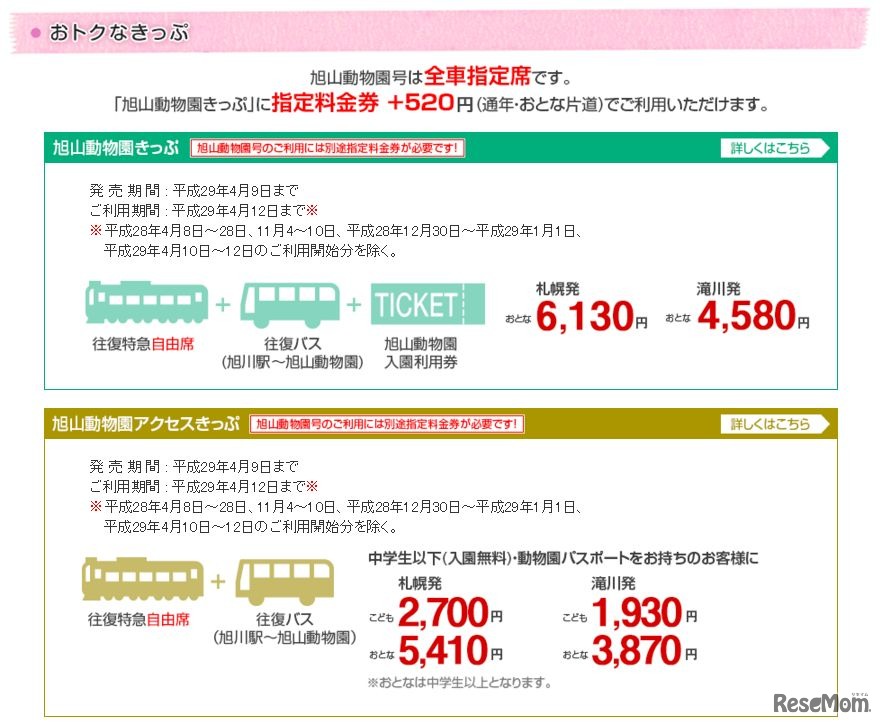Screen dimensions: 884x726
Task: Click 往復特急自由席 caption under green train
Action: (x=143, y=343)
